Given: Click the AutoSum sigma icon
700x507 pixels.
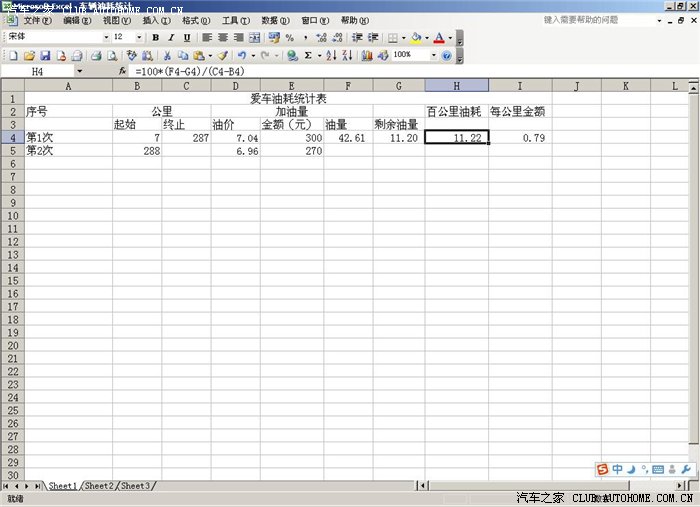Looking at the screenshot, I should point(307,56).
